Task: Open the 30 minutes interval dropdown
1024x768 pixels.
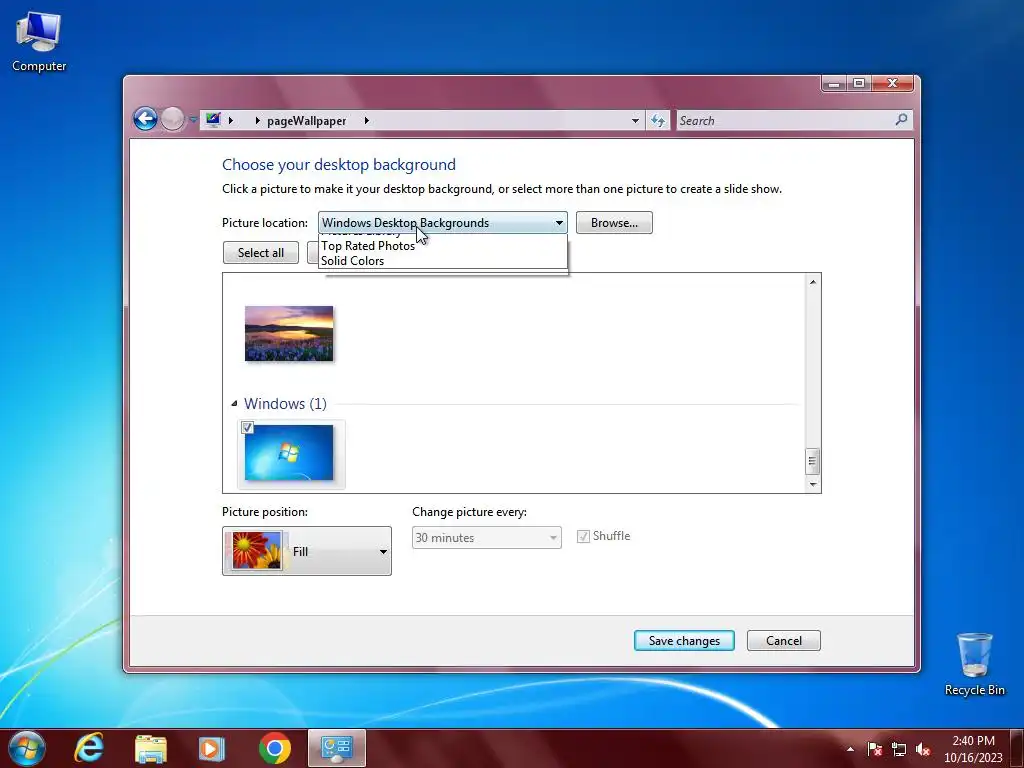Action: (x=487, y=537)
